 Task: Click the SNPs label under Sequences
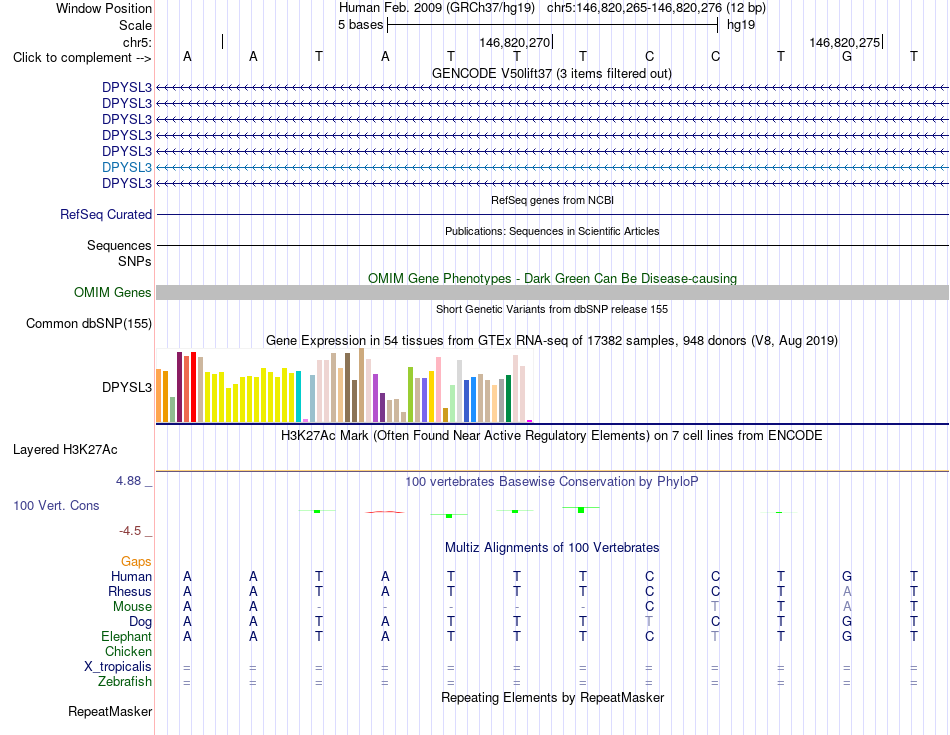135,261
